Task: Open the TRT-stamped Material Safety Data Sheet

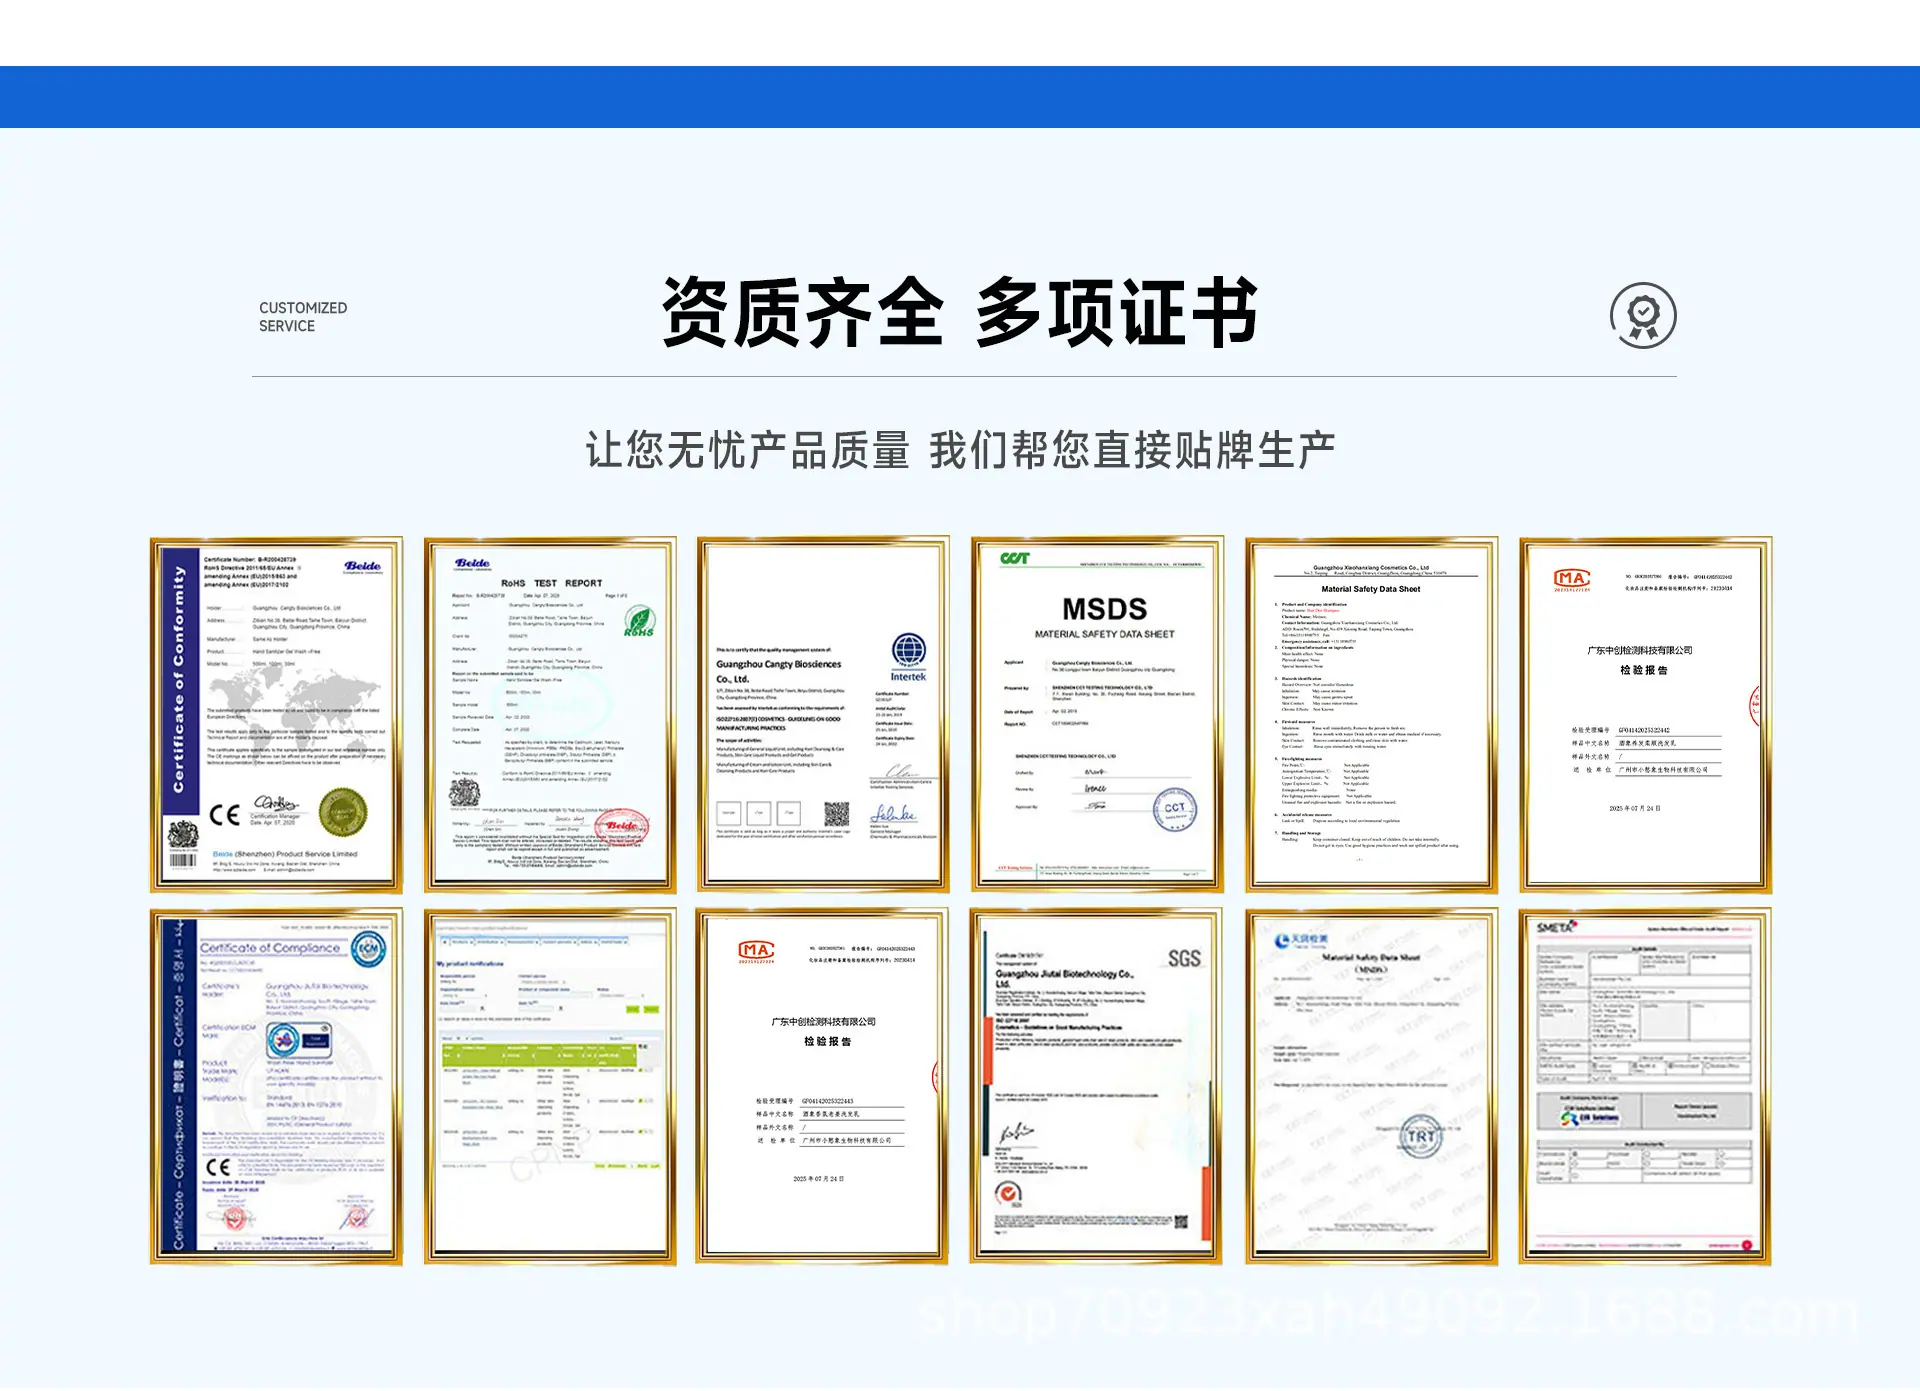Action: (1371, 1087)
